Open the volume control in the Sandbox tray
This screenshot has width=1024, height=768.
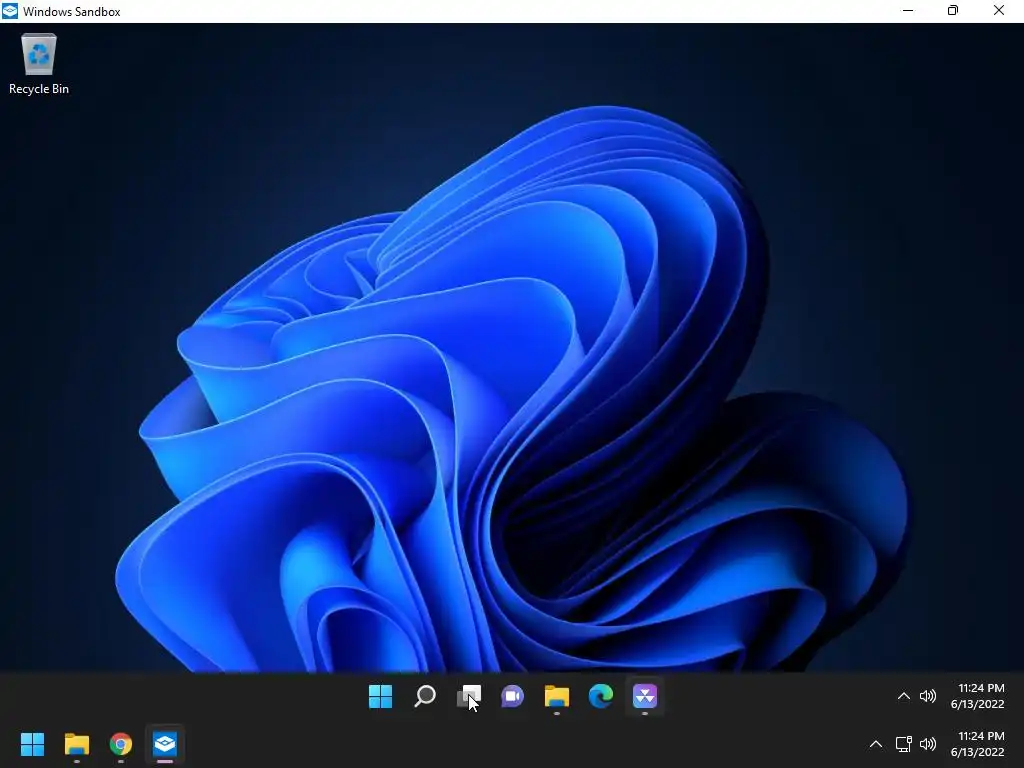(x=927, y=696)
